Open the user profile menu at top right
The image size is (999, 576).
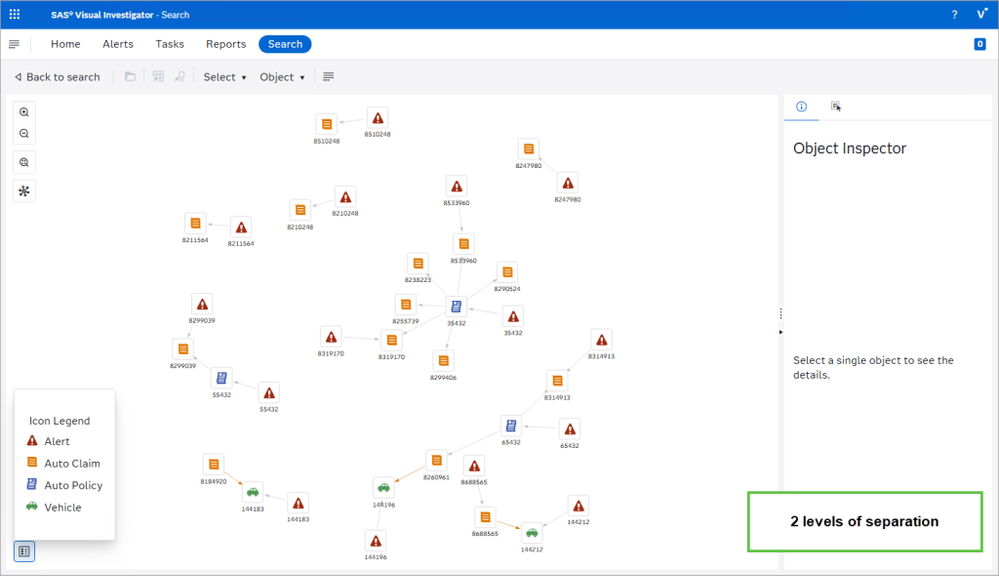982,14
